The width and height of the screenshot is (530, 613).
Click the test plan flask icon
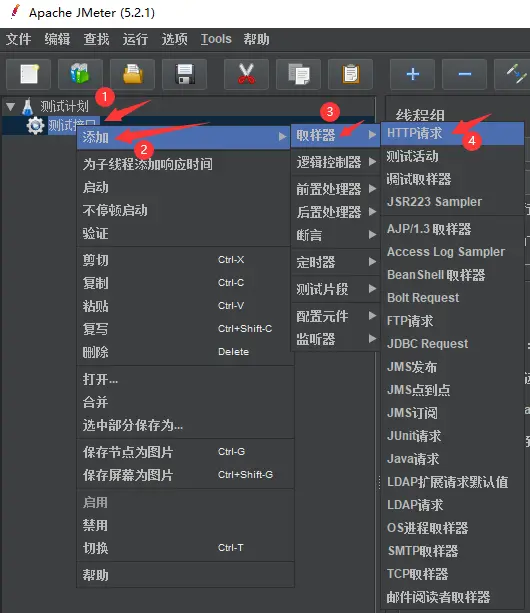point(27,106)
